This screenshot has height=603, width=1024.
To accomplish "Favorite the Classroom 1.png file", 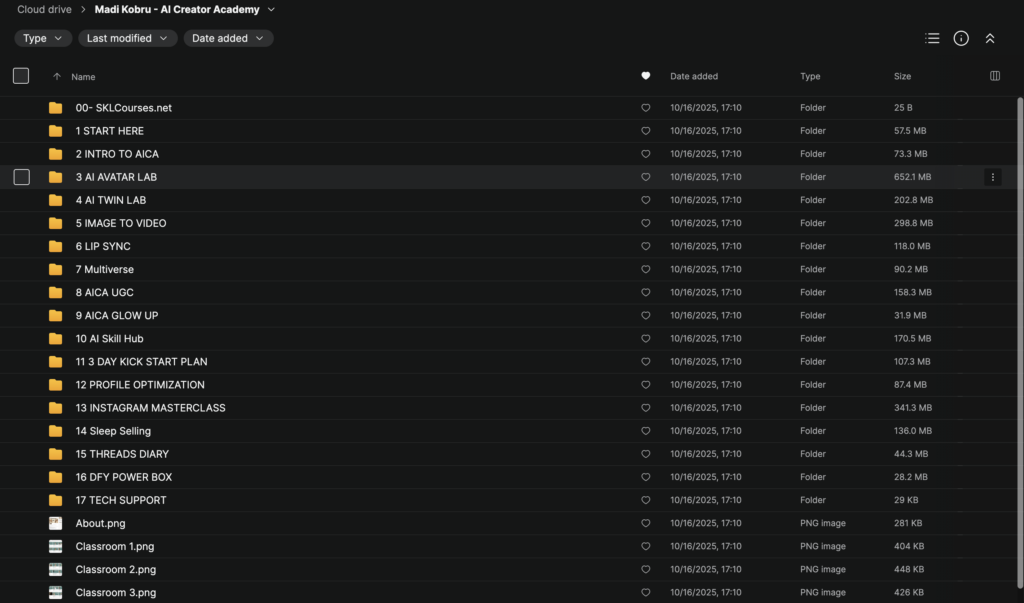I will [646, 546].
